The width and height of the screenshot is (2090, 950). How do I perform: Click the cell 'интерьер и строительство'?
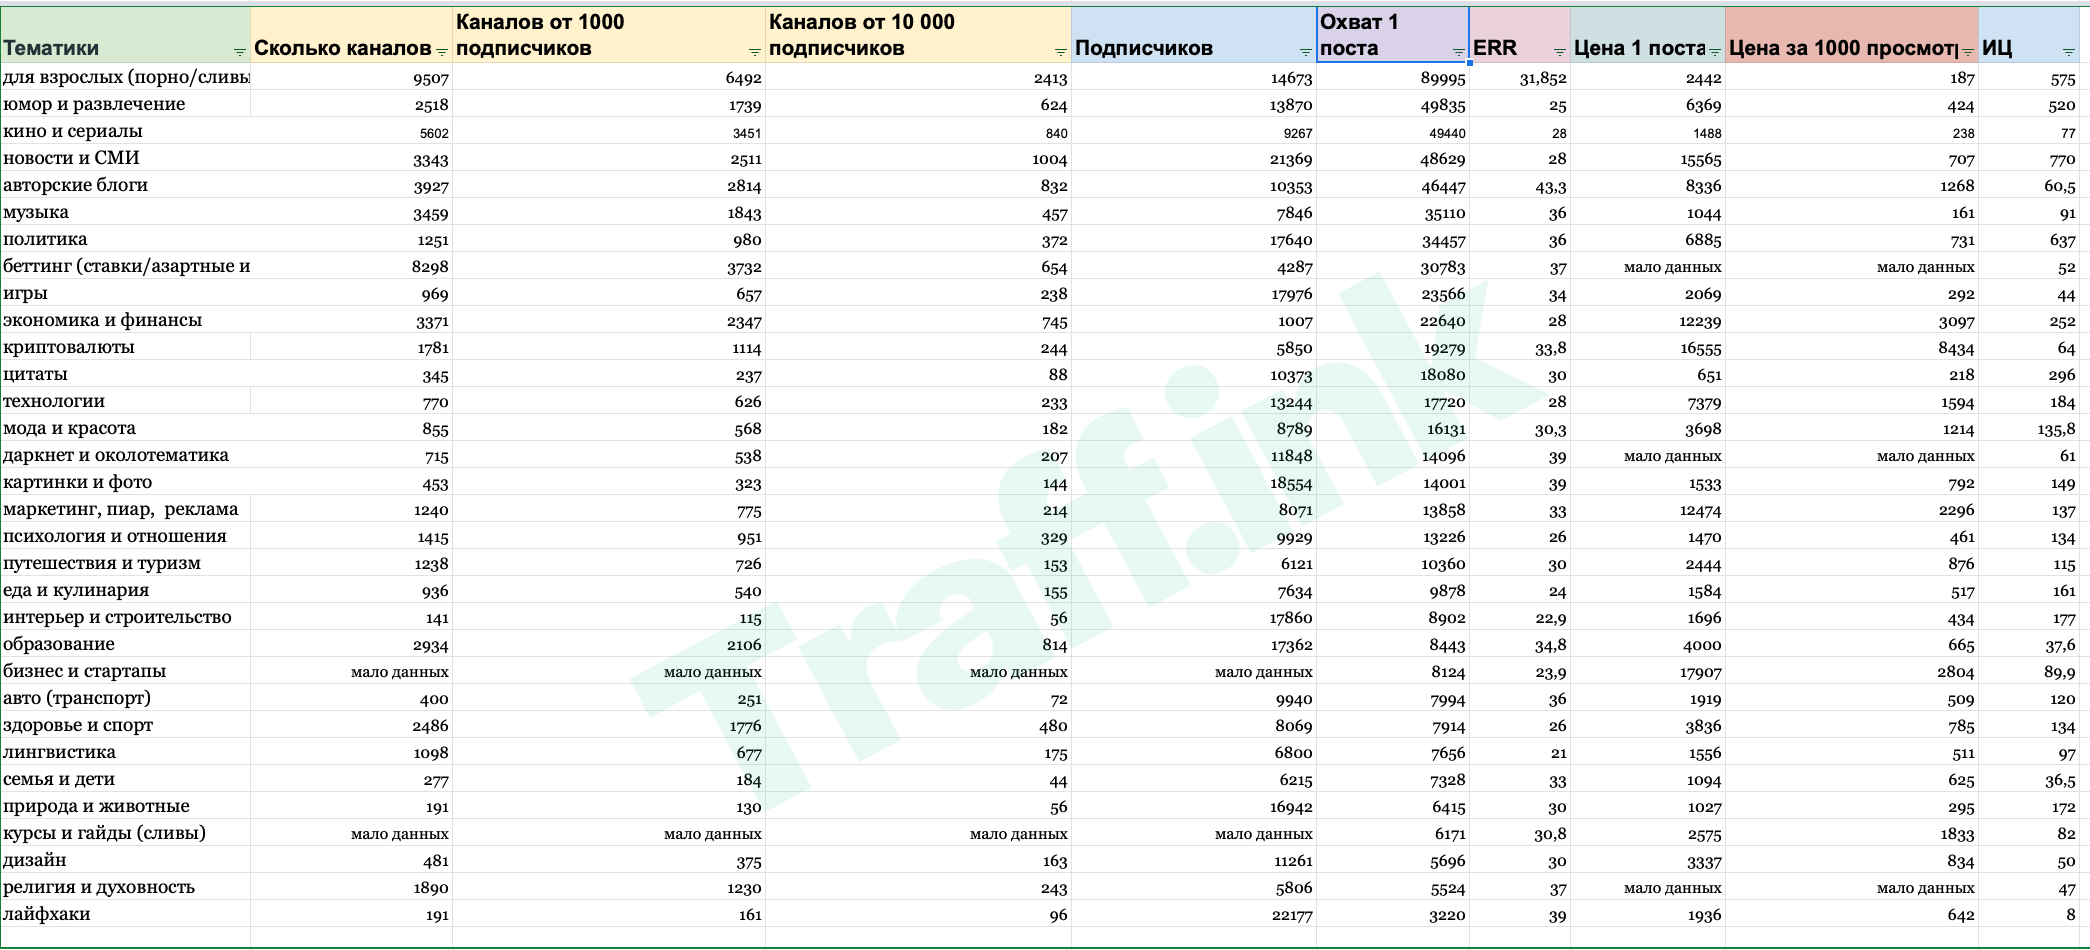125,617
